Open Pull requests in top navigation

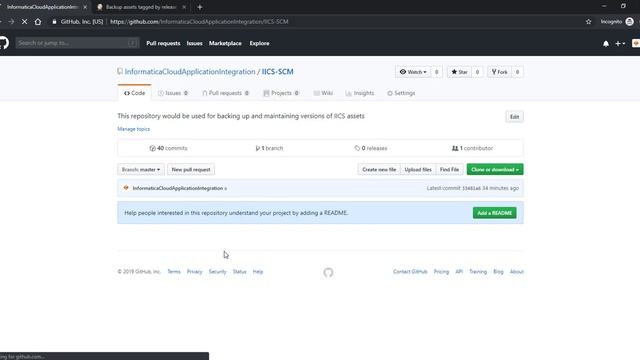(163, 43)
